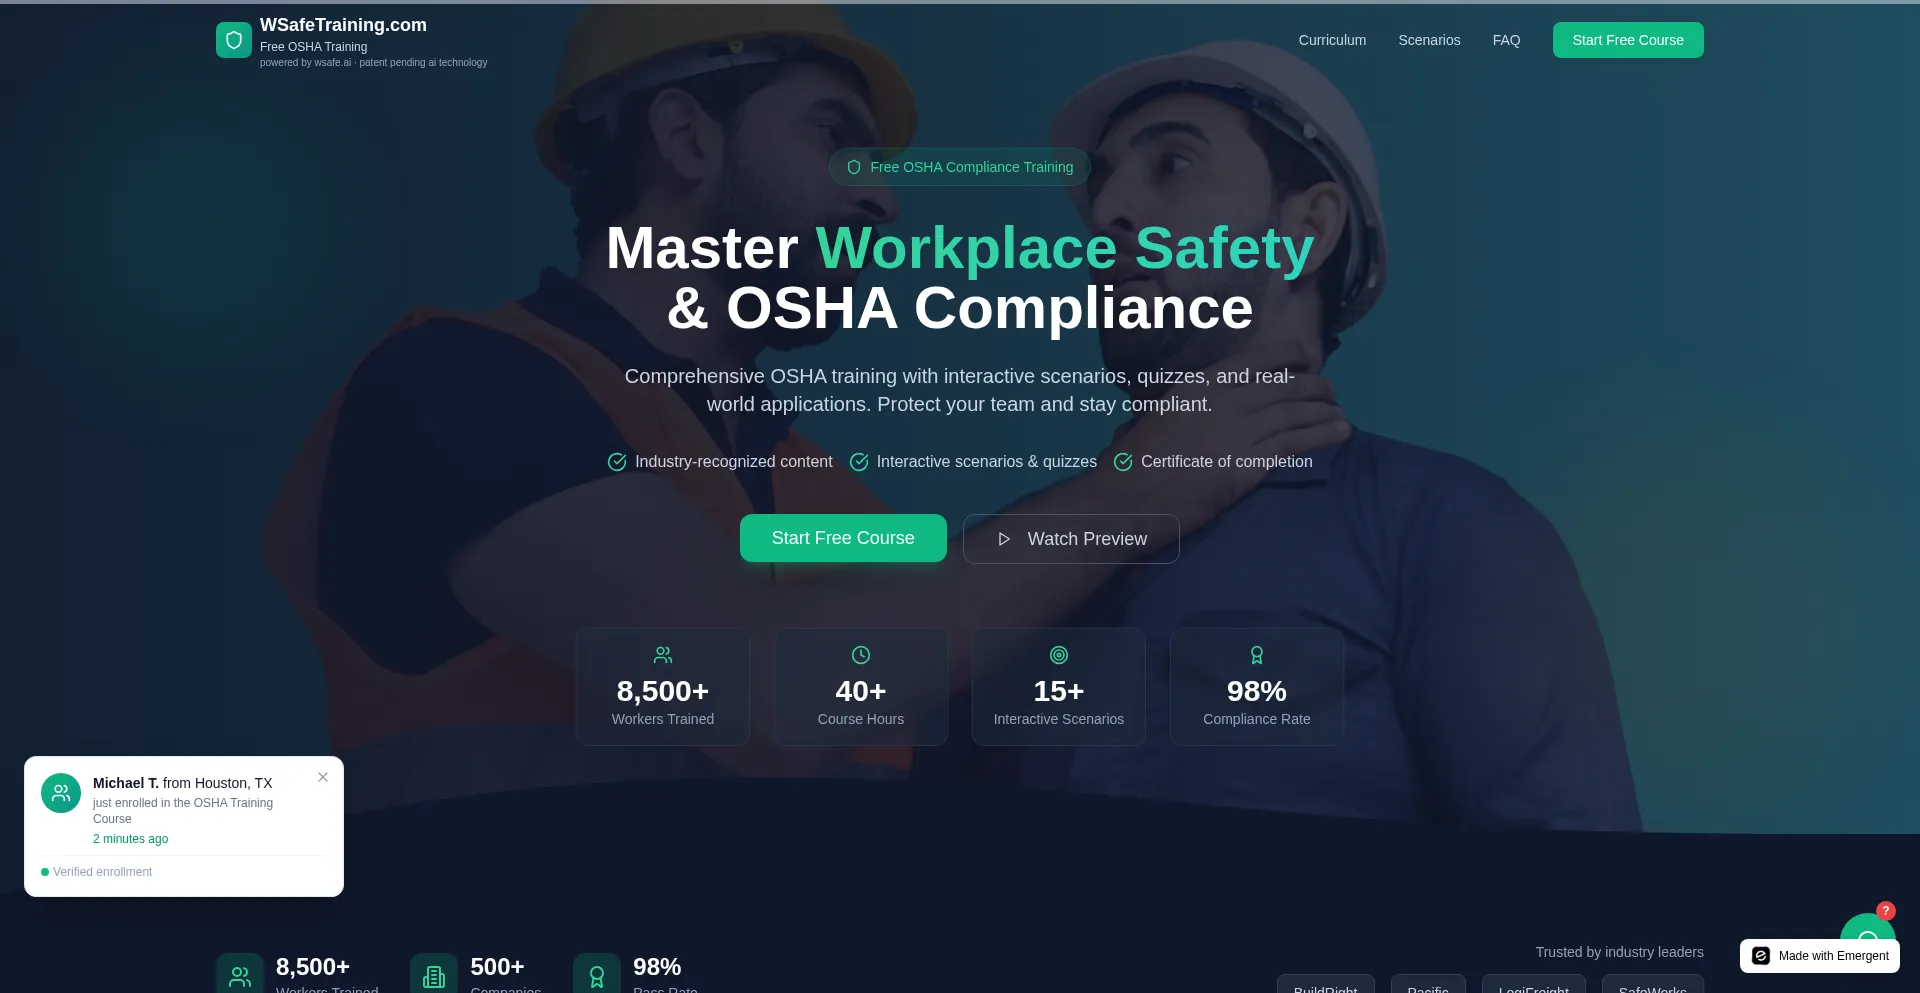Click the Watch Preview button
Screen dimensions: 1920x993
coord(1071,539)
